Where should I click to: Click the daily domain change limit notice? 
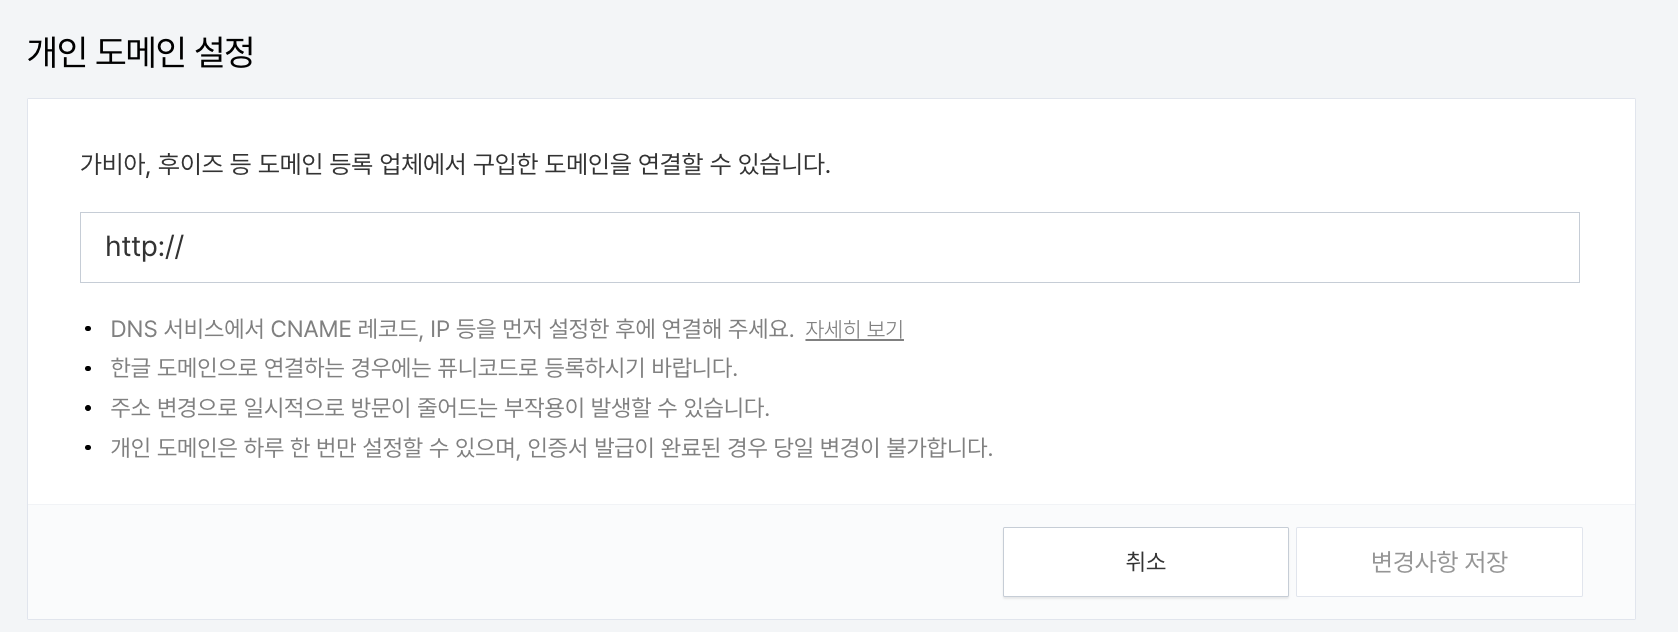(x=550, y=447)
